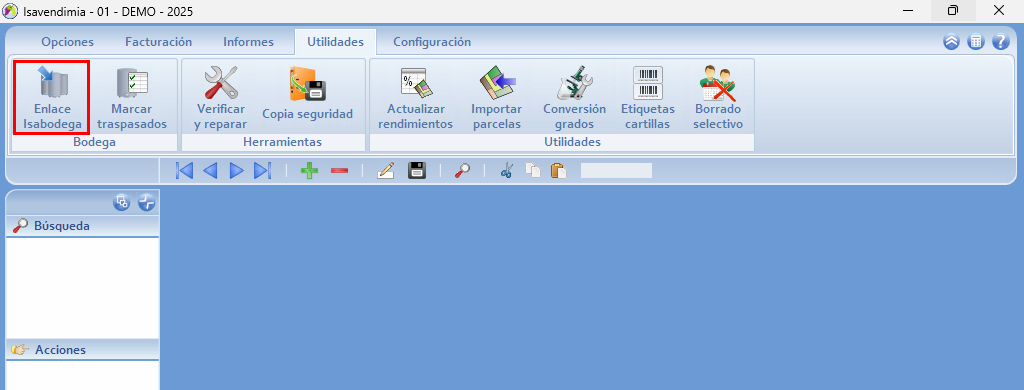Switch to Facturación tab
This screenshot has width=1024, height=390.
(159, 42)
